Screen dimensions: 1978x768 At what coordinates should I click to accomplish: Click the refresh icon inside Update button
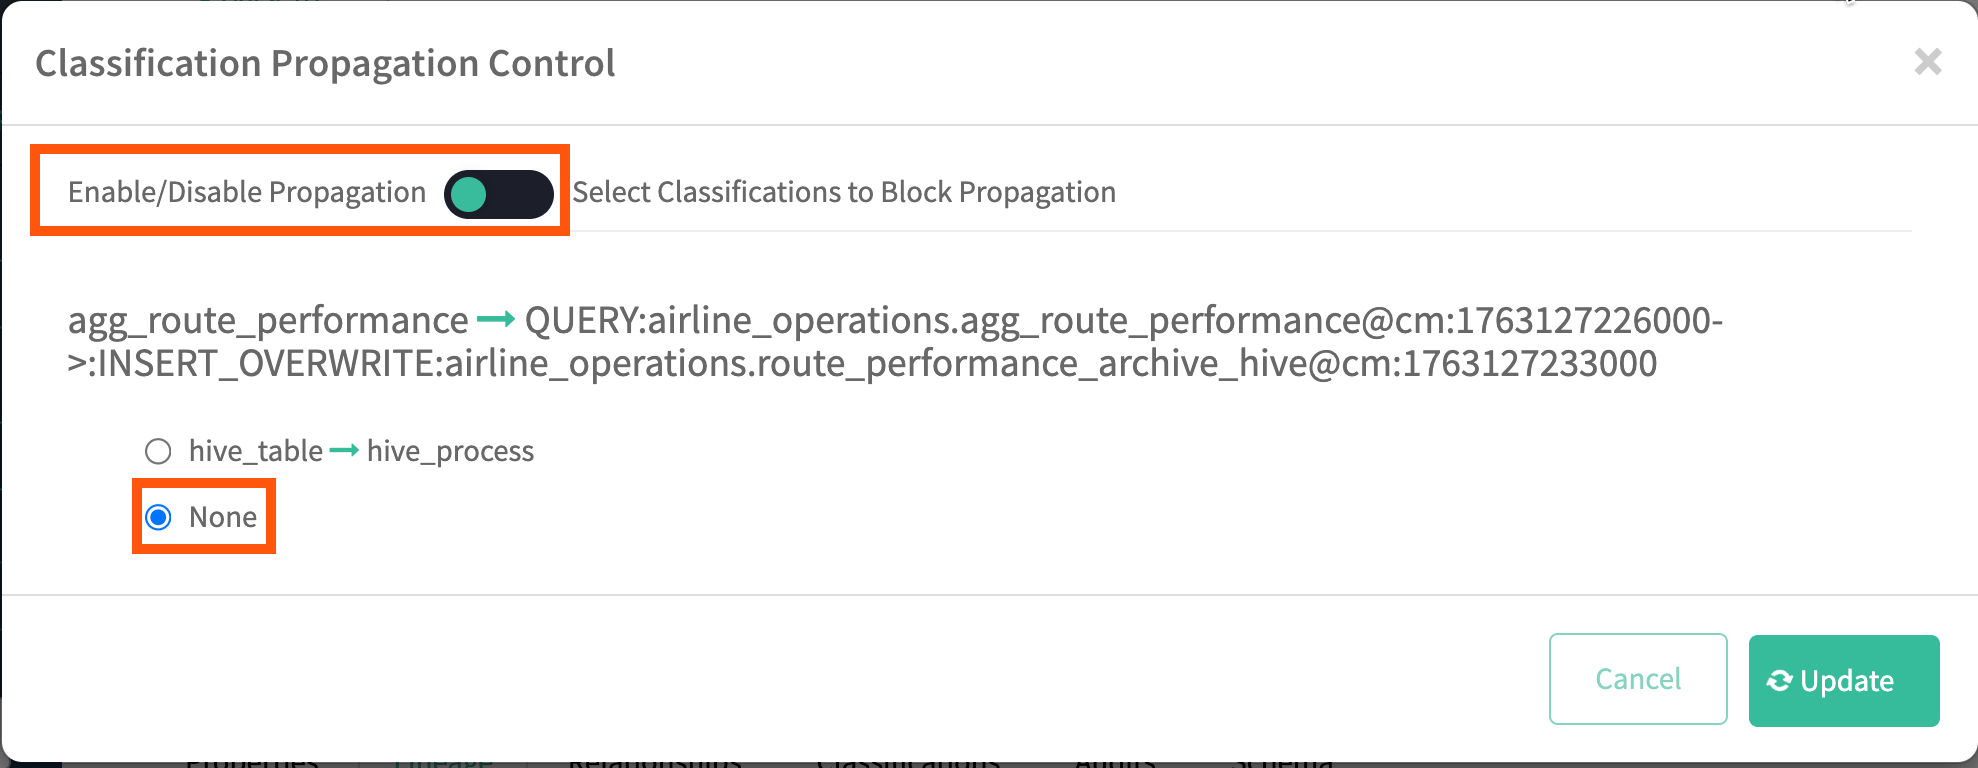click(1779, 681)
